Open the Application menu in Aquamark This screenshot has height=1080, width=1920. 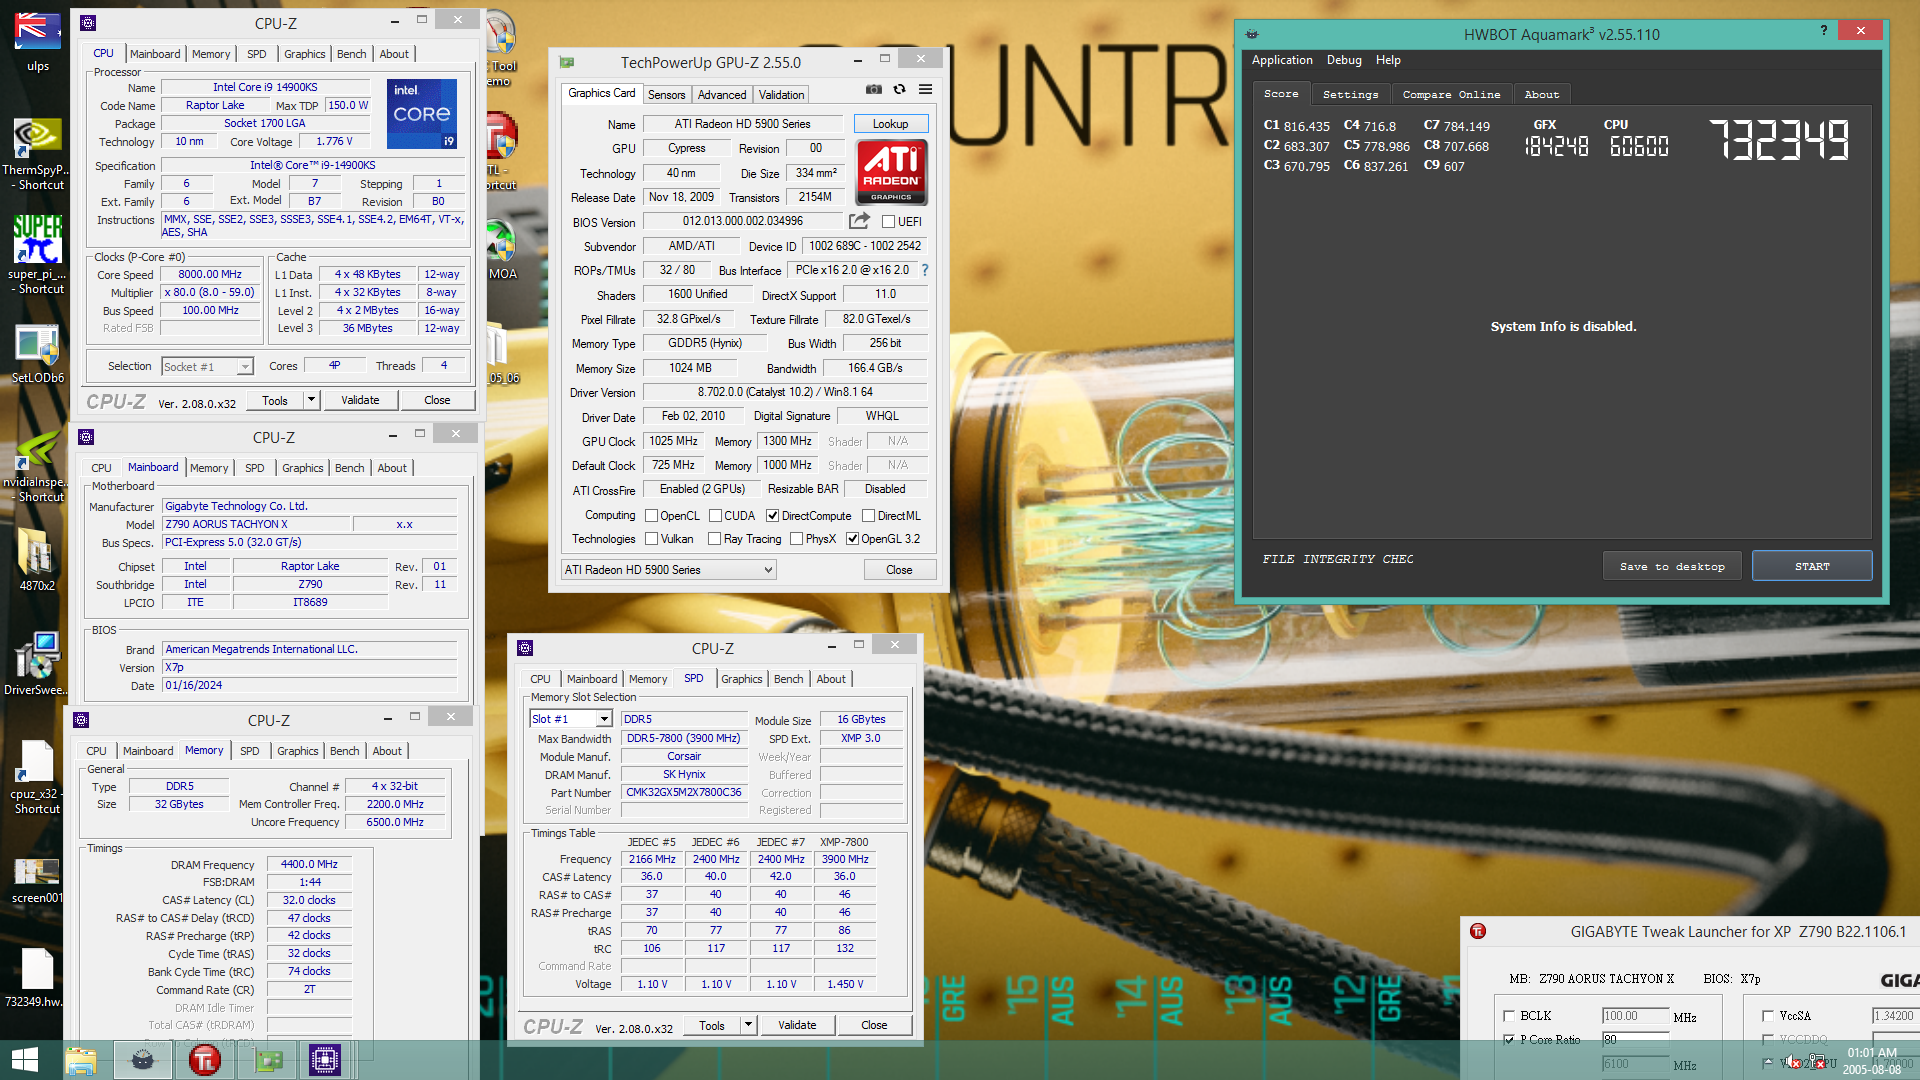click(x=1282, y=60)
